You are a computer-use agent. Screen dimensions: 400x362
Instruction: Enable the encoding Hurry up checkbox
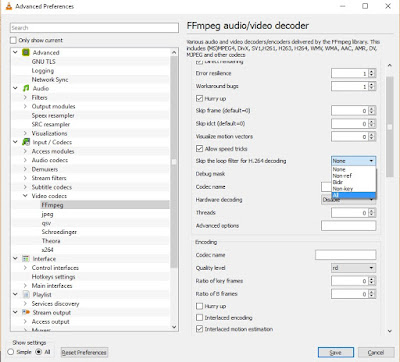199,306
